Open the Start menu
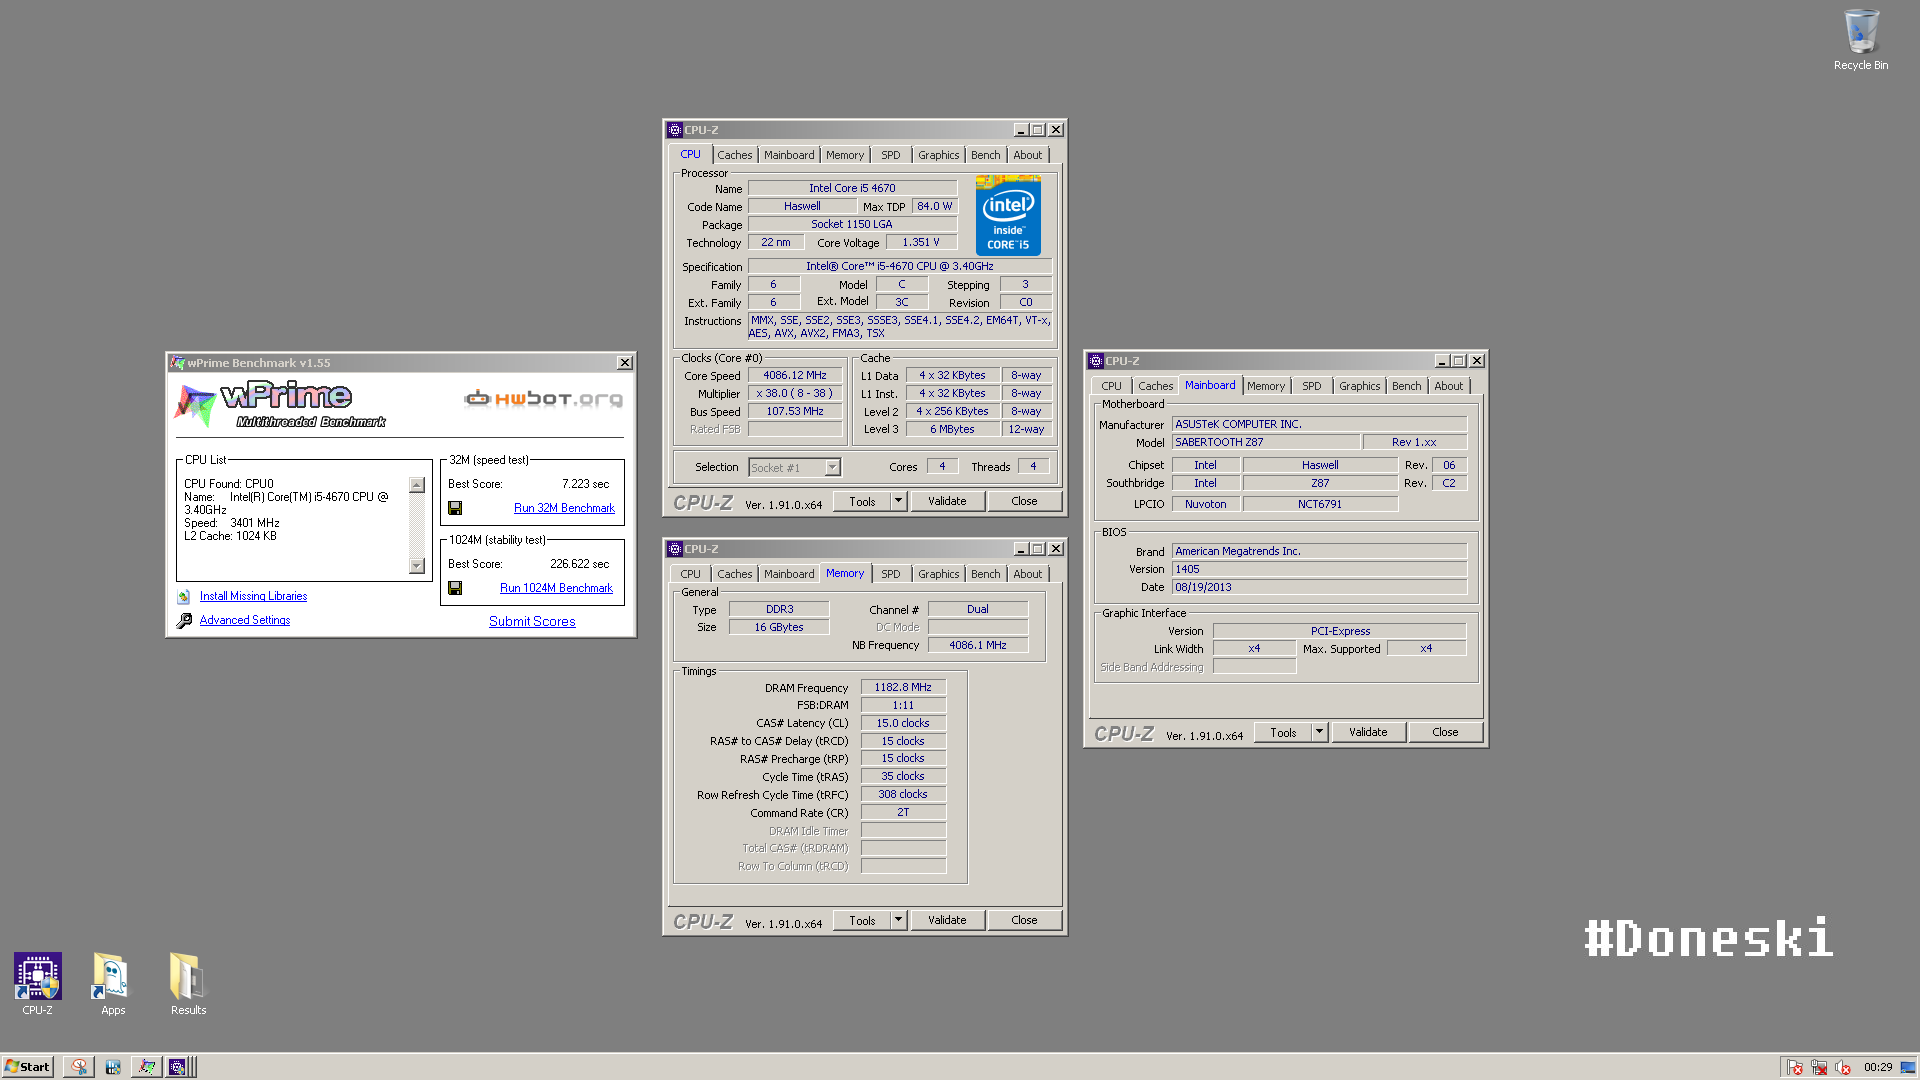This screenshot has width=1920, height=1080. click(x=27, y=1067)
